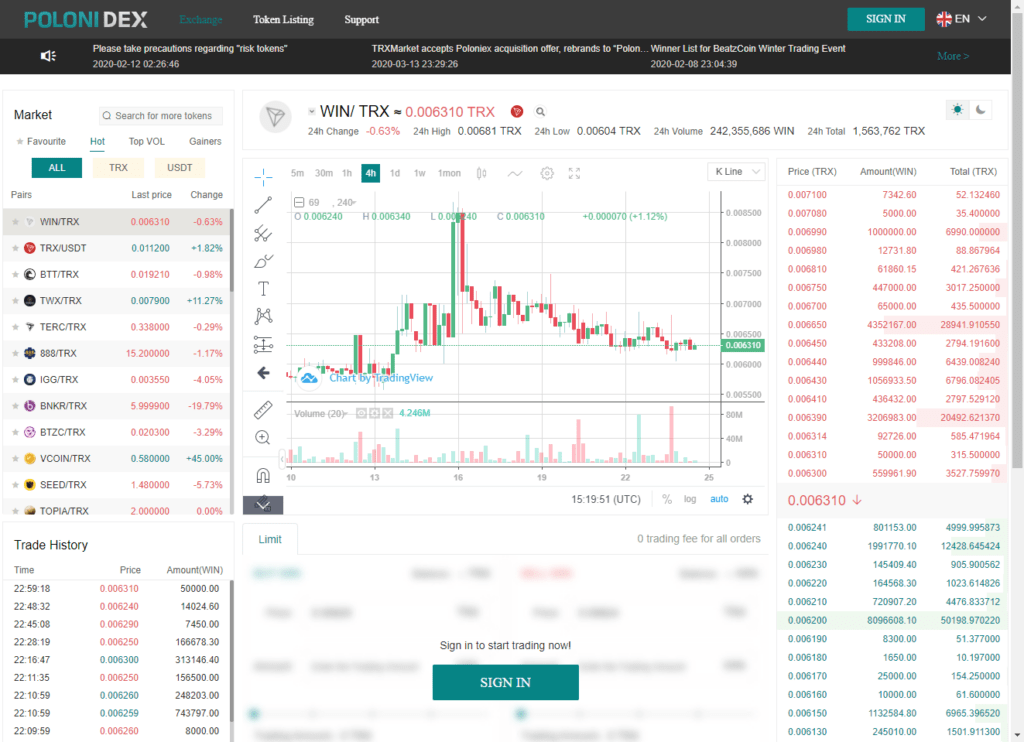Select the 1w chart interval

[x=419, y=173]
